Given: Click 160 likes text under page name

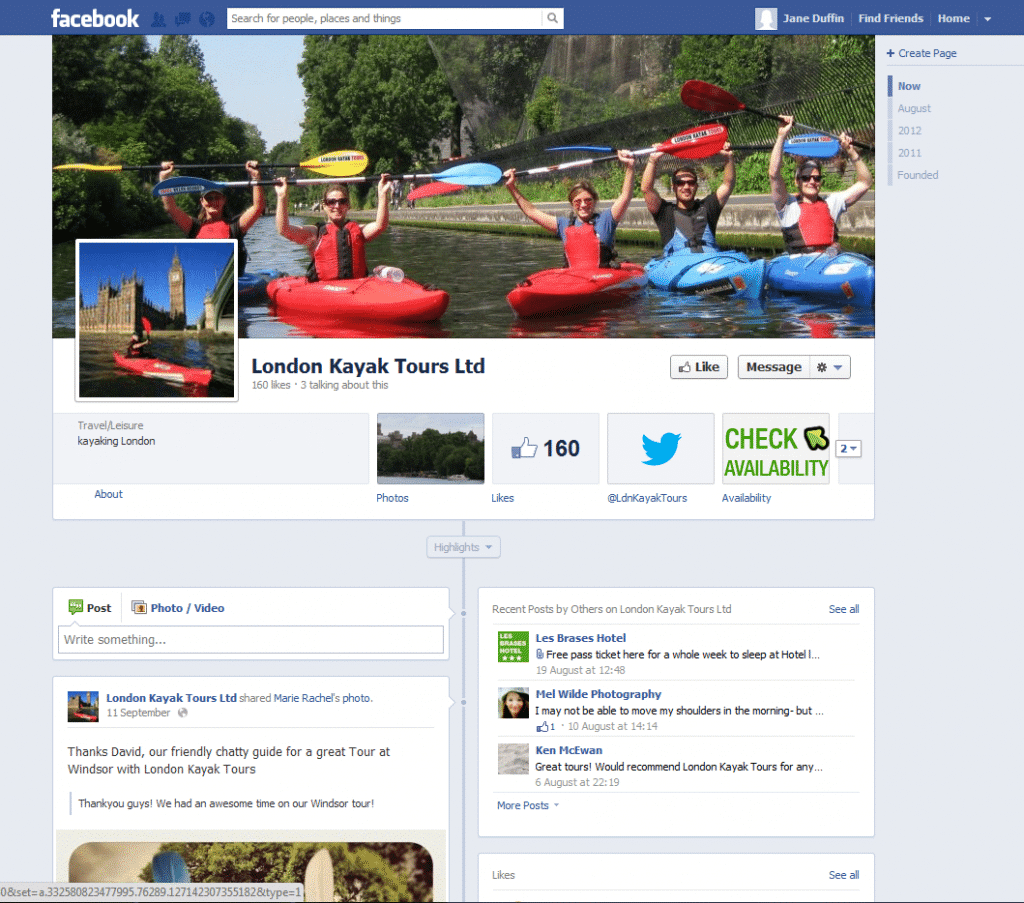Looking at the screenshot, I should [x=270, y=385].
